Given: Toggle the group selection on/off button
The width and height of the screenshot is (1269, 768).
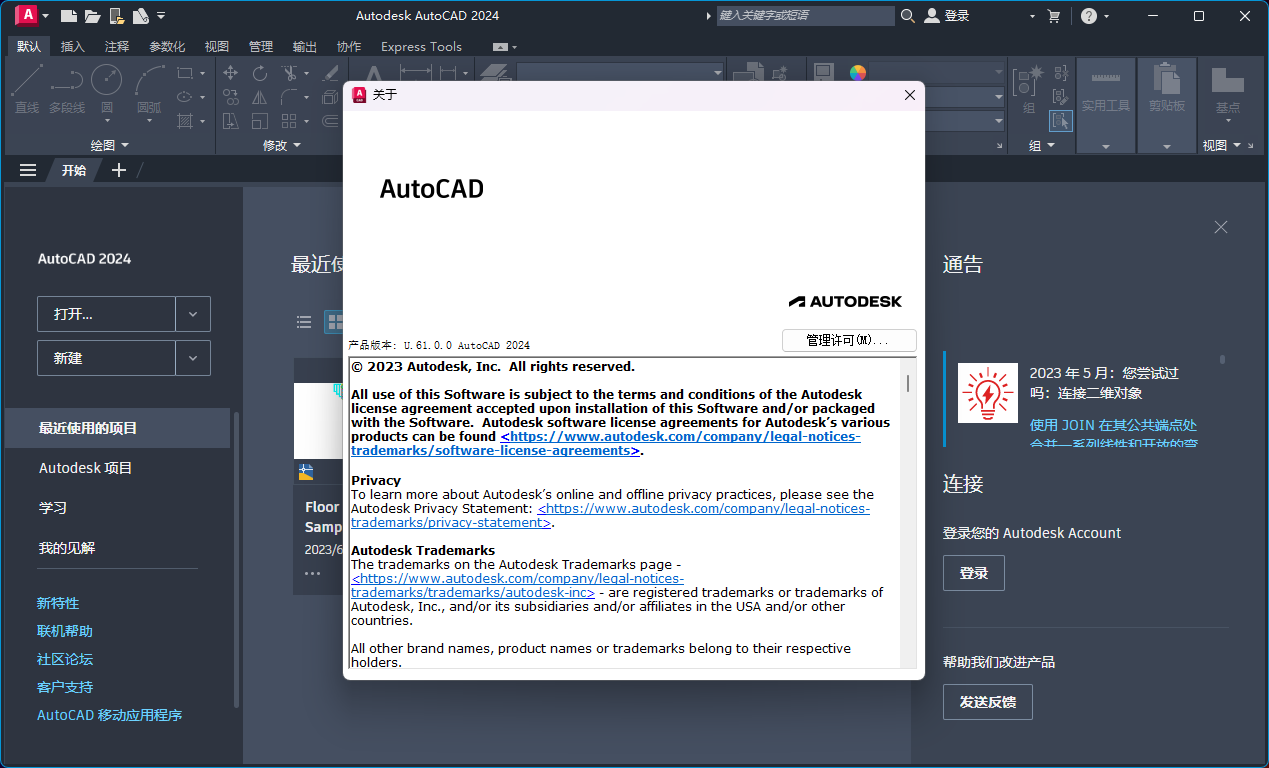Looking at the screenshot, I should tap(1061, 121).
